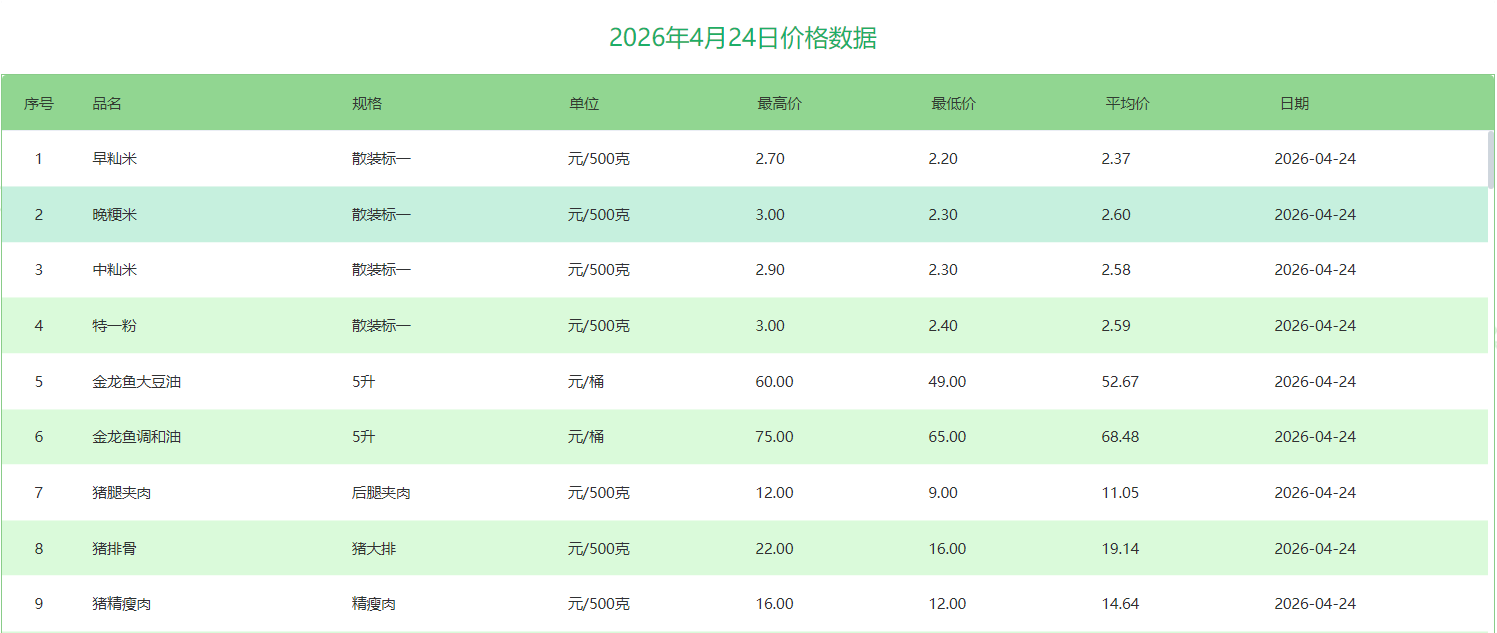Select the 规格 column header

[366, 104]
